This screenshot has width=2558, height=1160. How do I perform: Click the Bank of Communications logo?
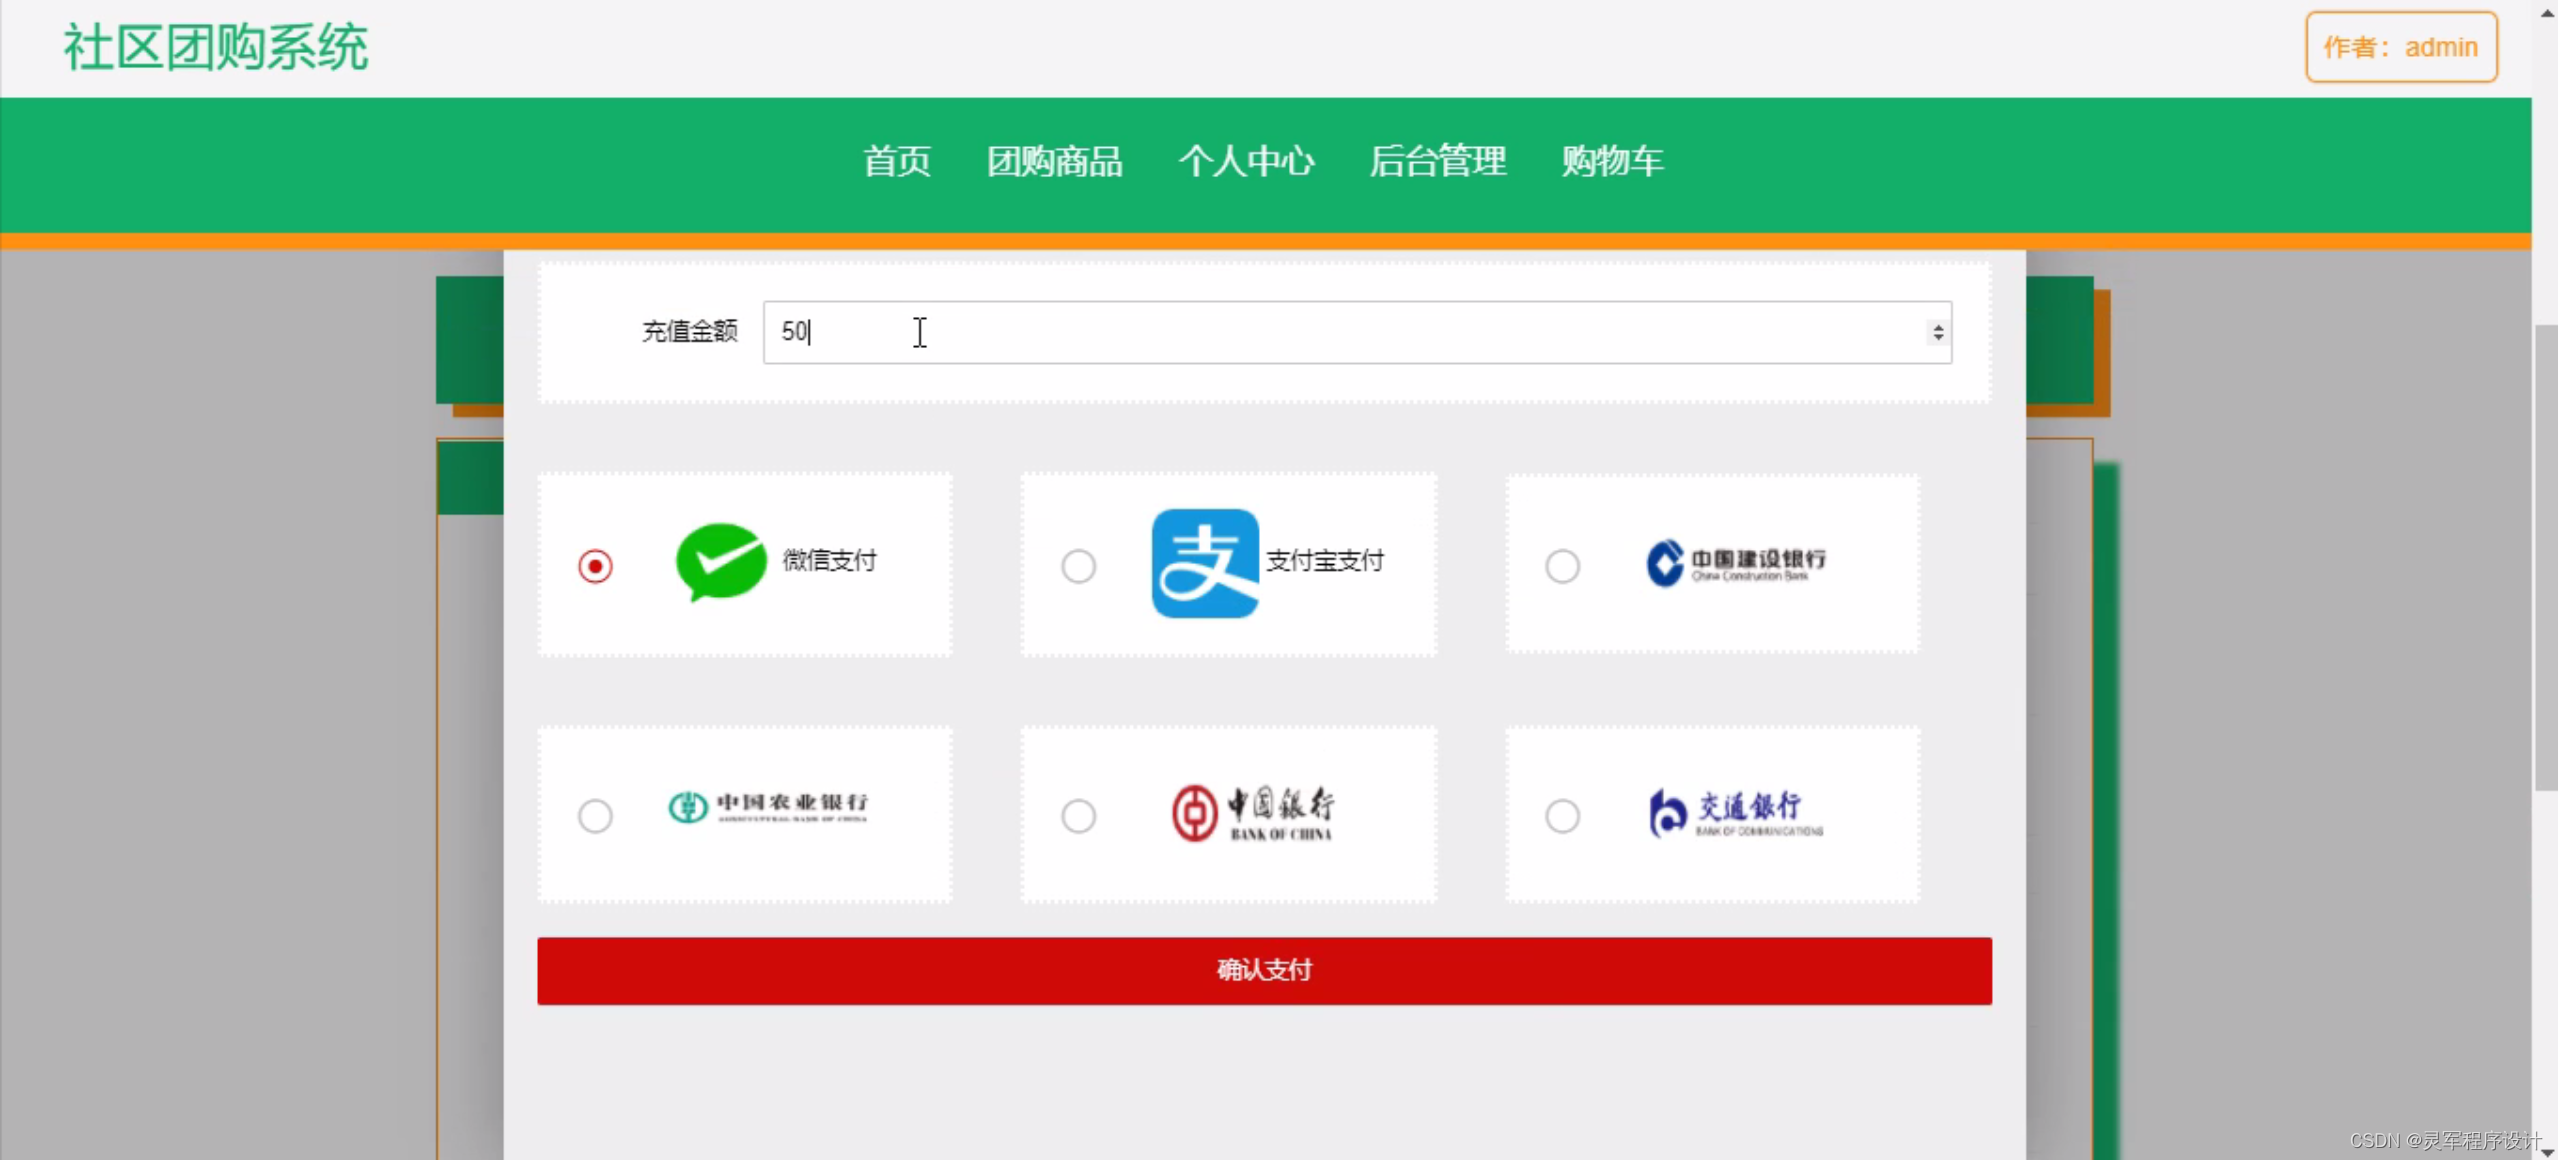coord(1735,813)
